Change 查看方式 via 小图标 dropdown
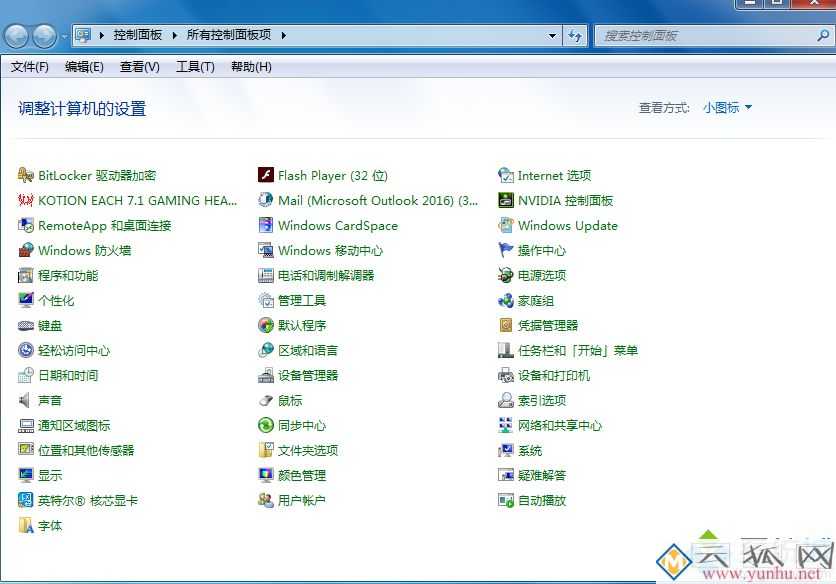This screenshot has height=584, width=836. 727,108
